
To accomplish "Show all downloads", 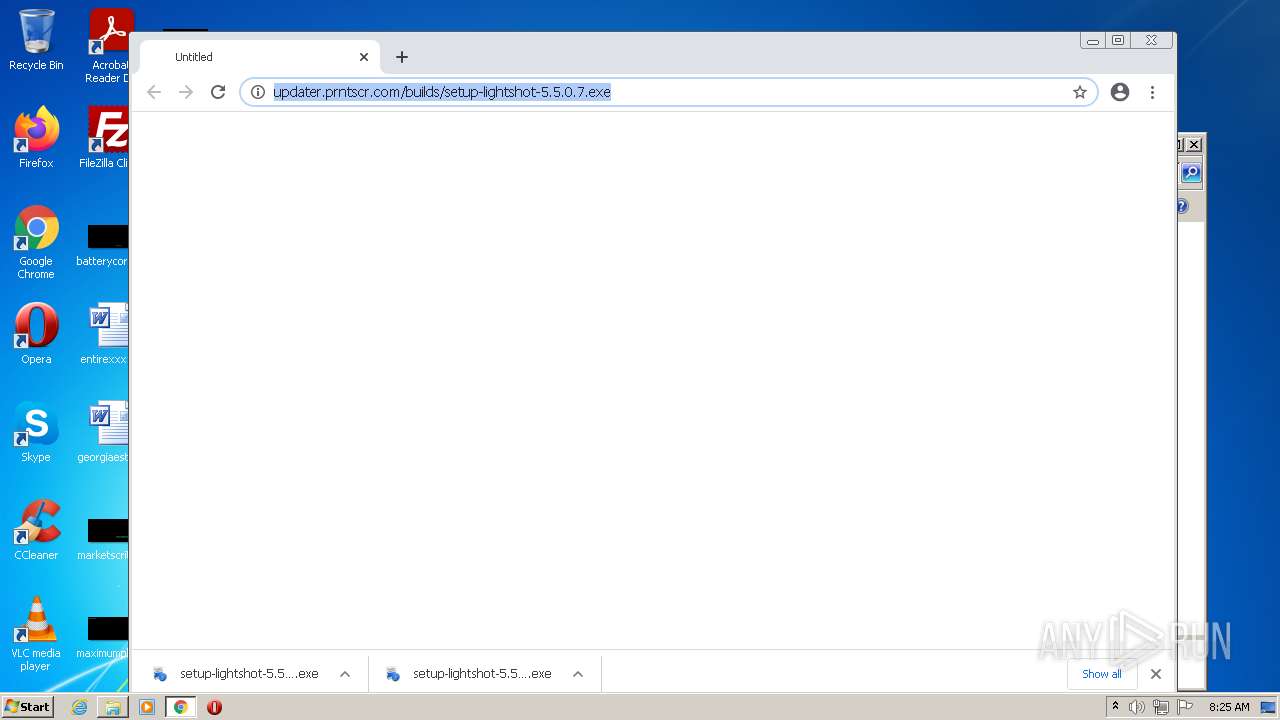I will click(x=1102, y=674).
